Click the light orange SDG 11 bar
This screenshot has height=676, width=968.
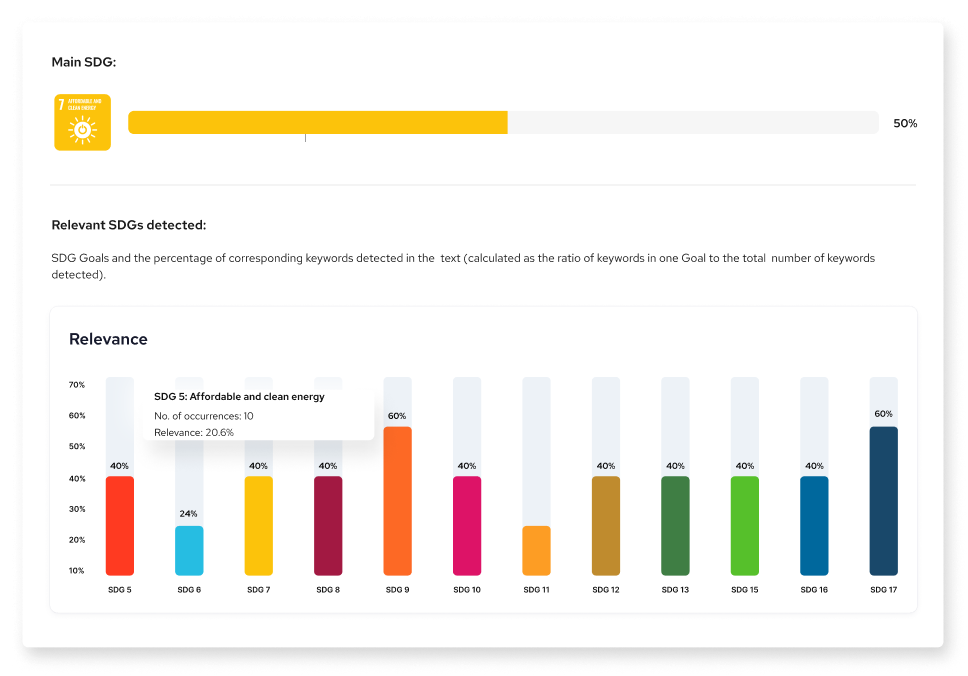[x=536, y=550]
